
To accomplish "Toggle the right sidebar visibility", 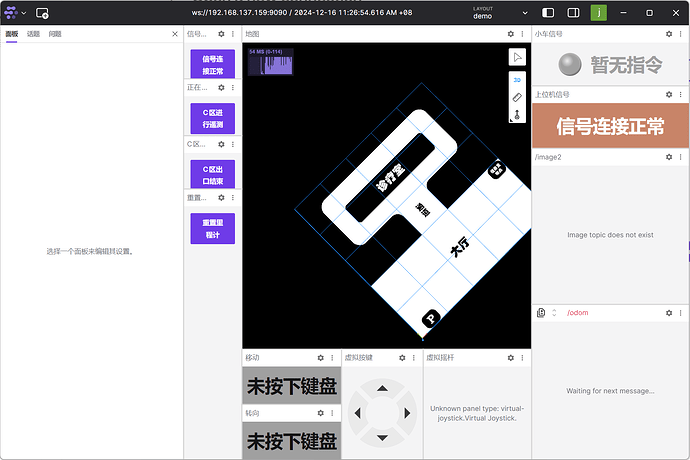I will tap(574, 13).
